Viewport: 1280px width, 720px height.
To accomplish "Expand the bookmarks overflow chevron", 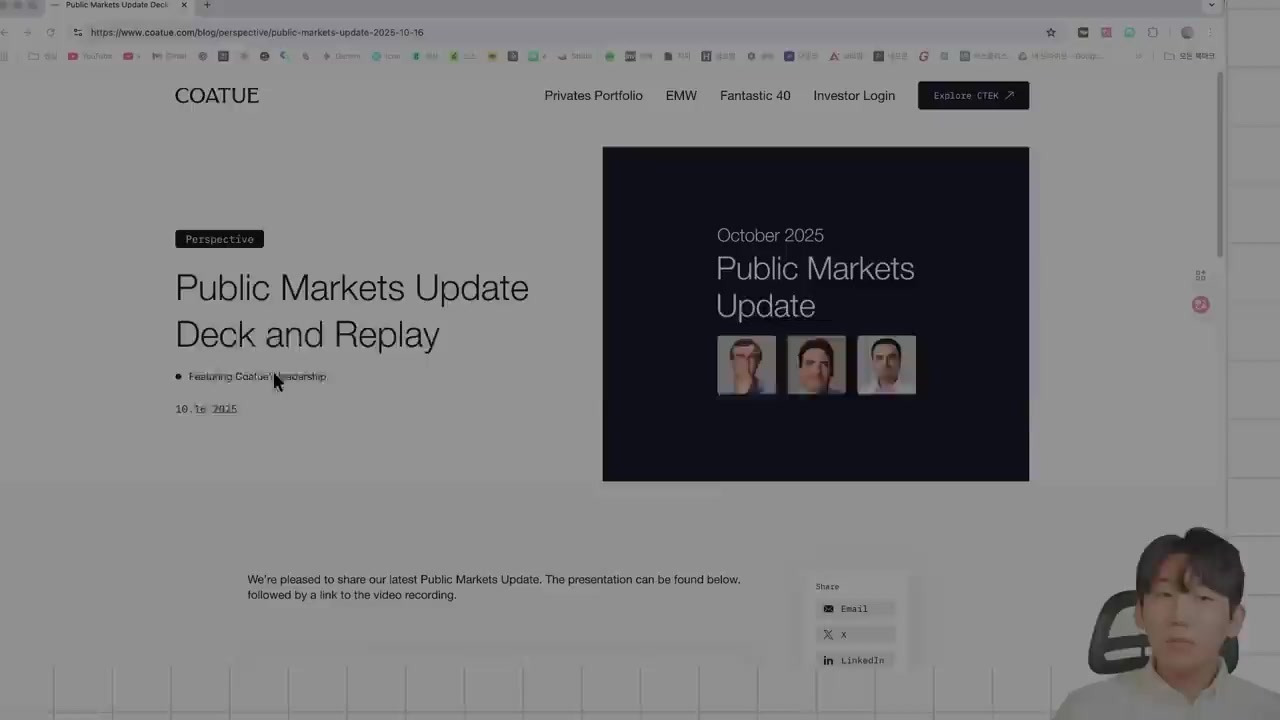I will (1139, 56).
